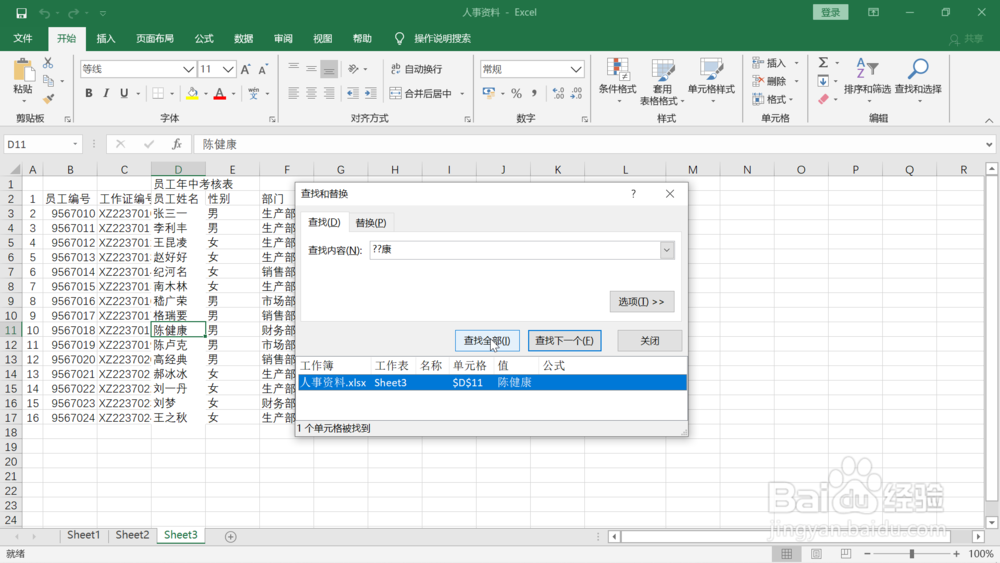Click the 登录 Sign in button

tap(830, 12)
